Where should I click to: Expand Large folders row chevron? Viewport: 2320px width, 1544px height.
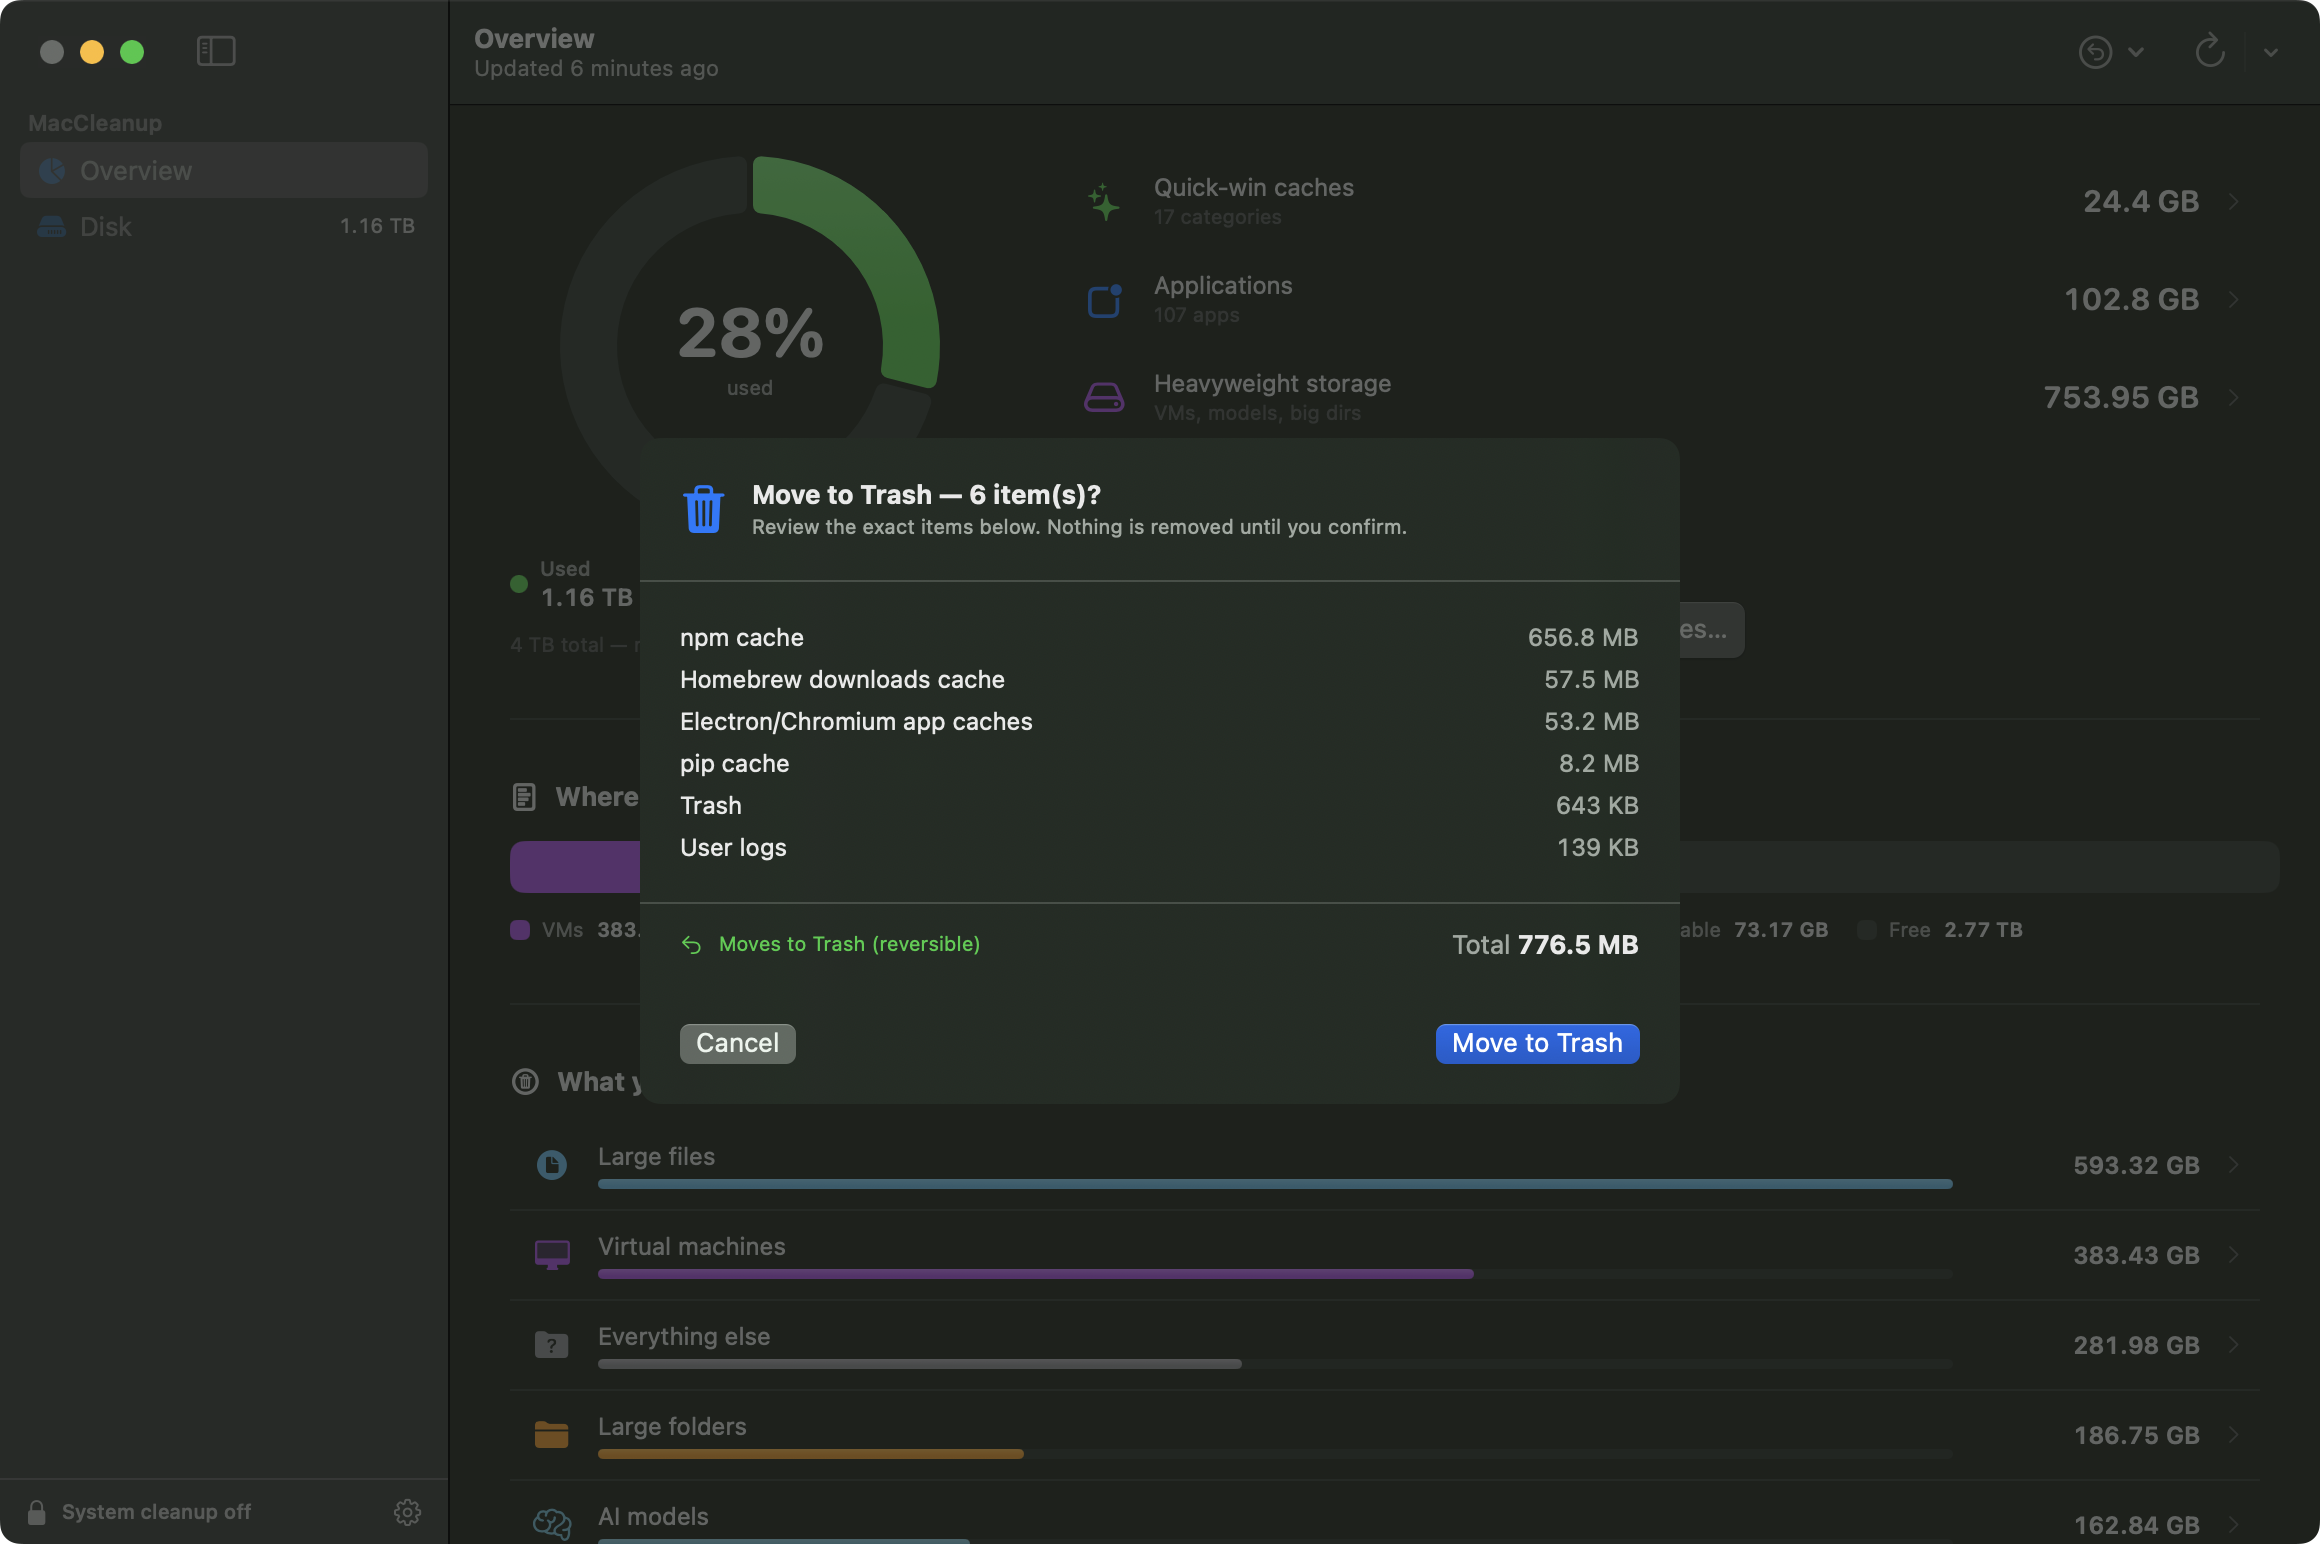(x=2234, y=1435)
